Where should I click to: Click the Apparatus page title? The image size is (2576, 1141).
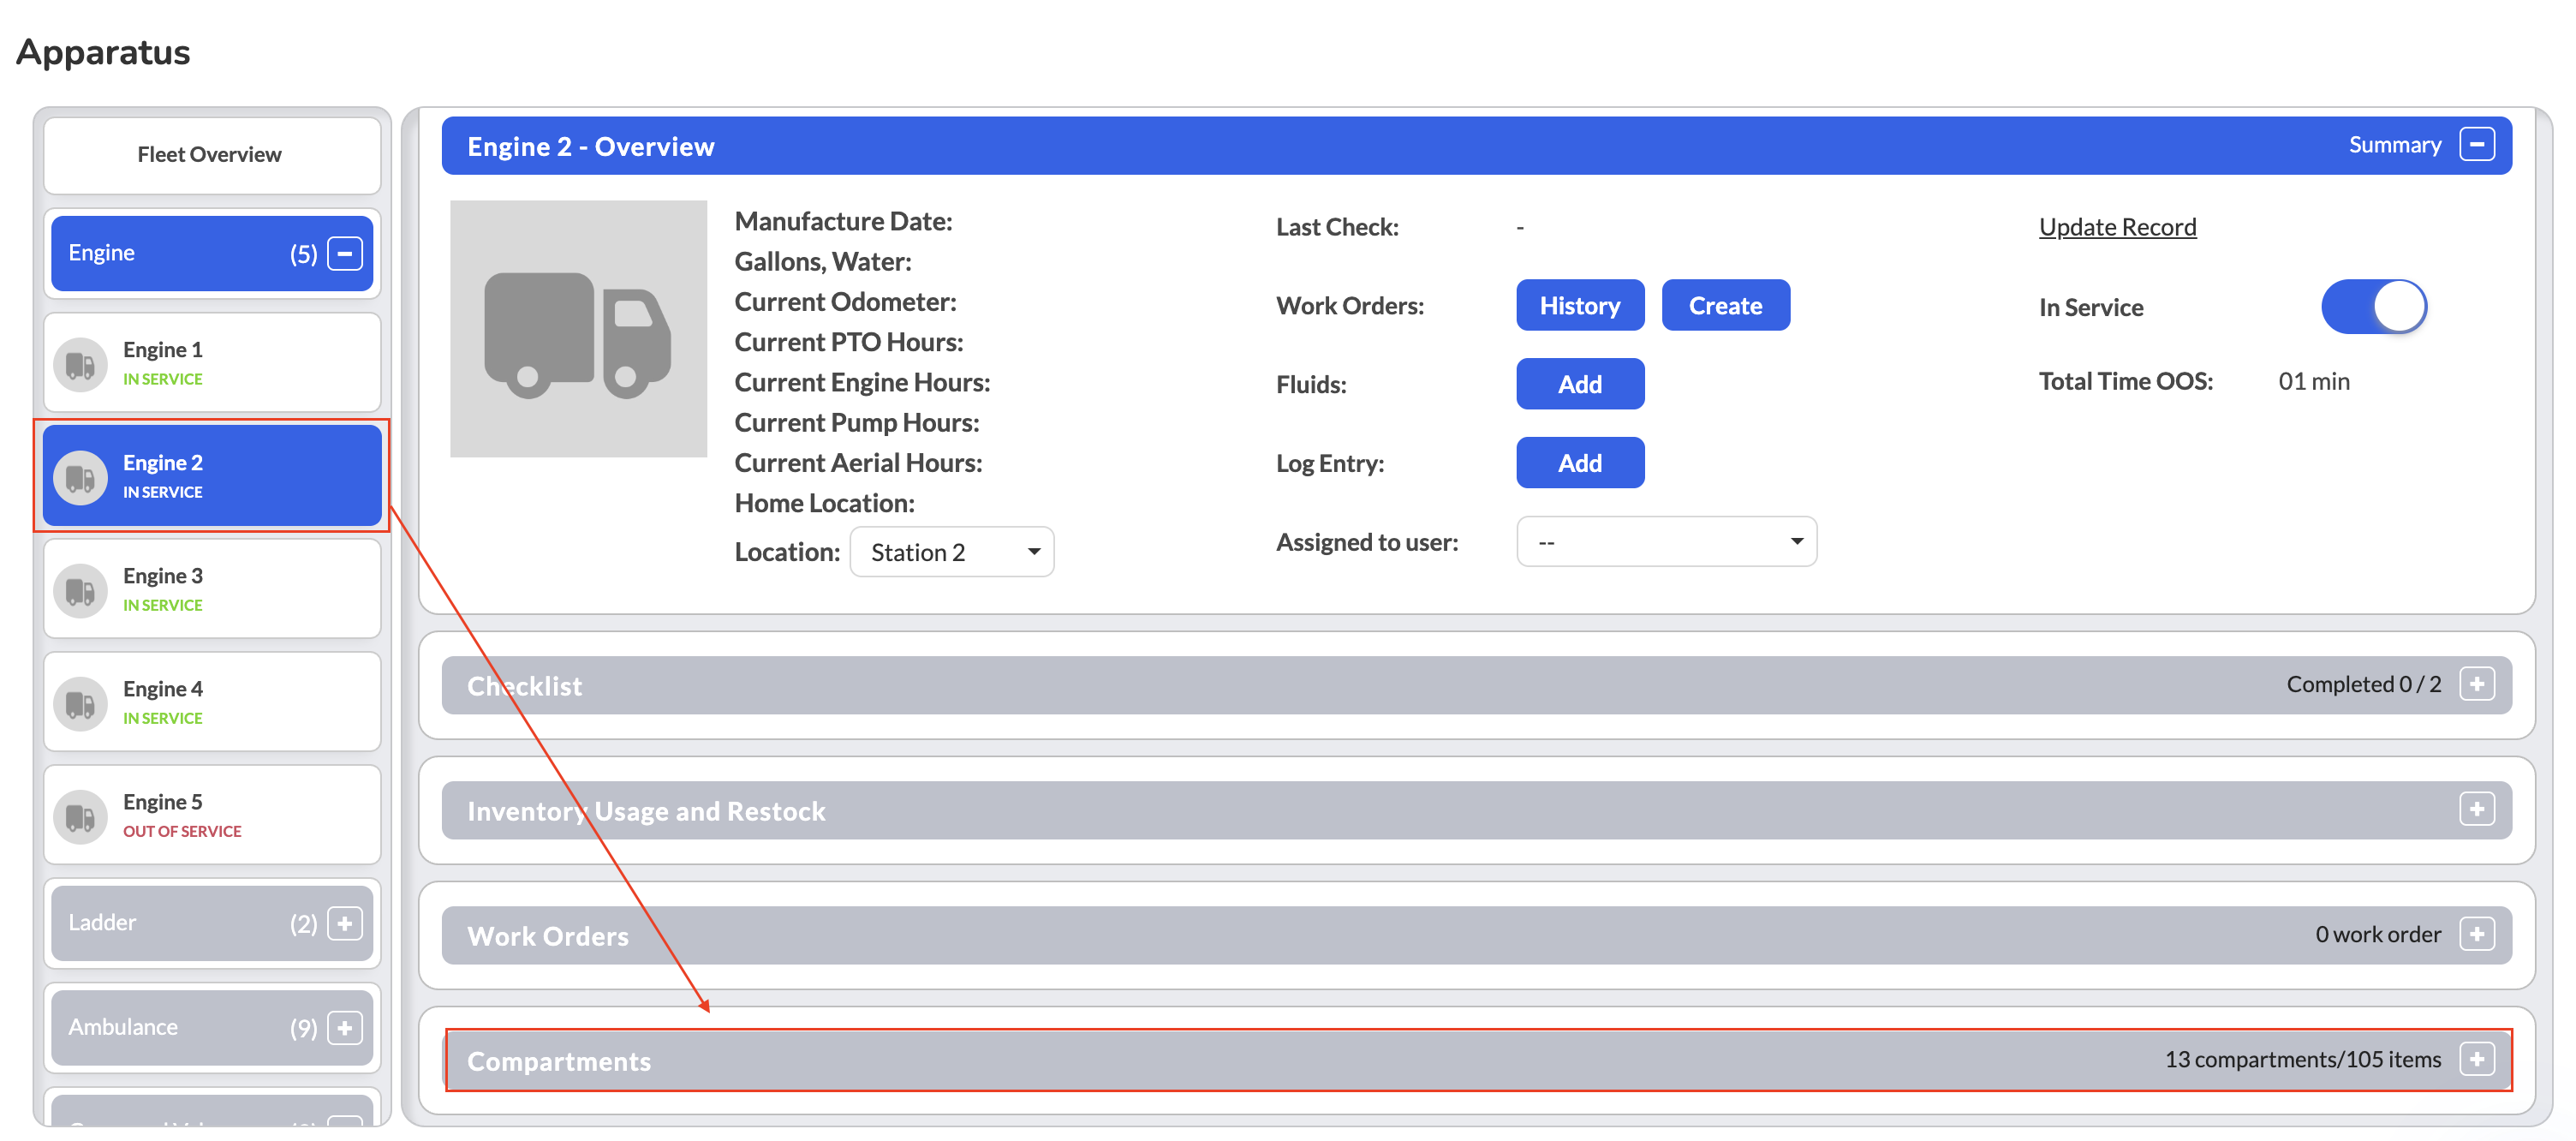pos(103,52)
